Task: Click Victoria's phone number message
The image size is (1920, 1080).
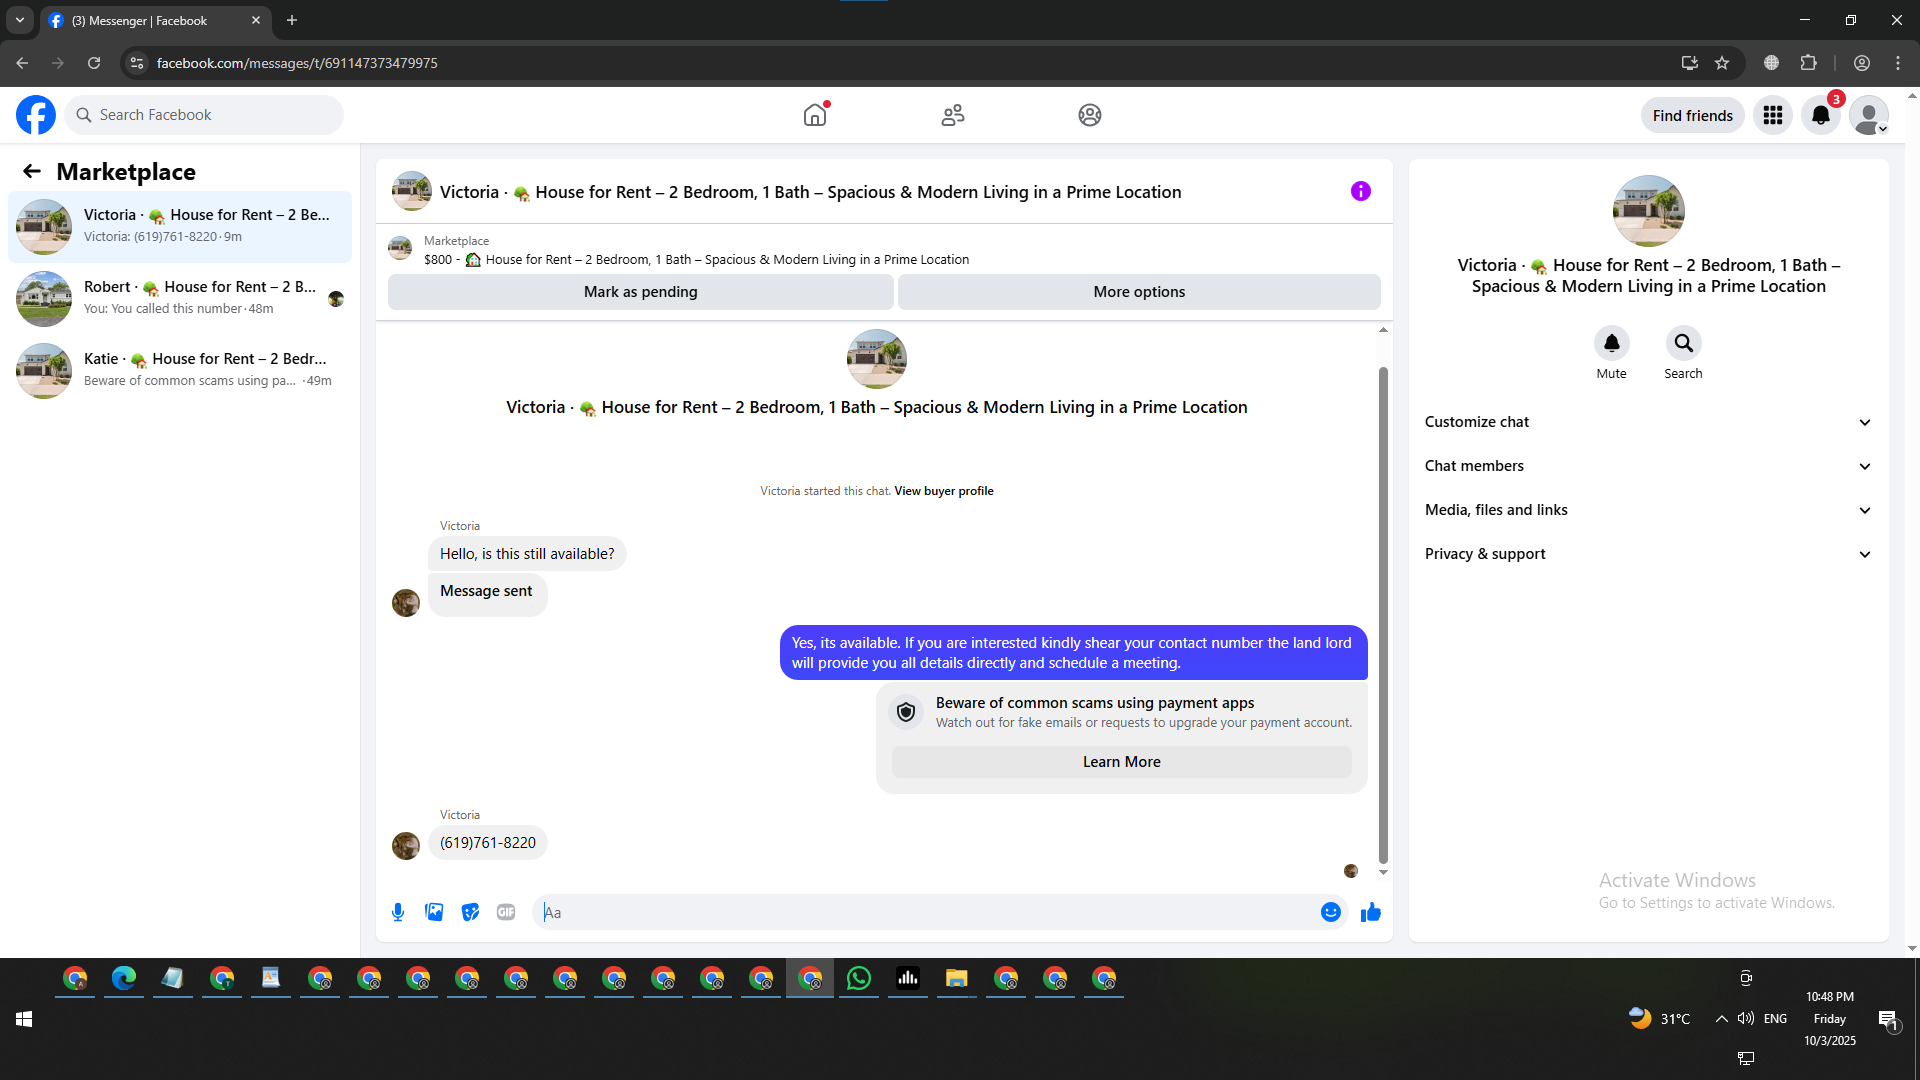Action: click(x=488, y=843)
